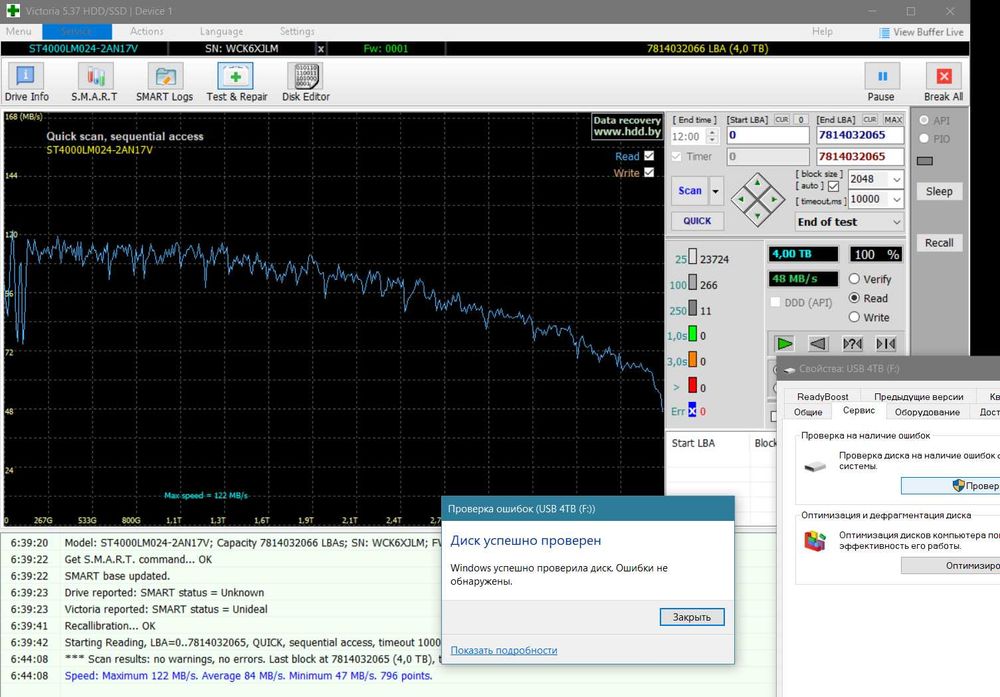1000x697 pixels.
Task: Expand the block size 2048 dropdown
Action: click(x=895, y=180)
